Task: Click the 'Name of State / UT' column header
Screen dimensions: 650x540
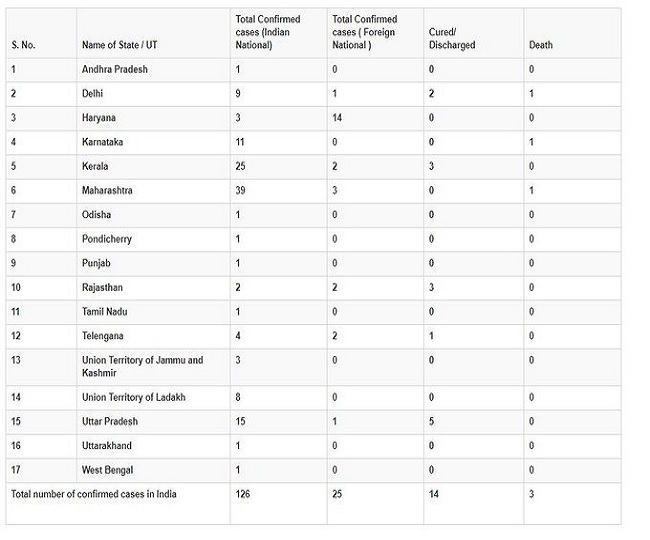Action: (119, 45)
